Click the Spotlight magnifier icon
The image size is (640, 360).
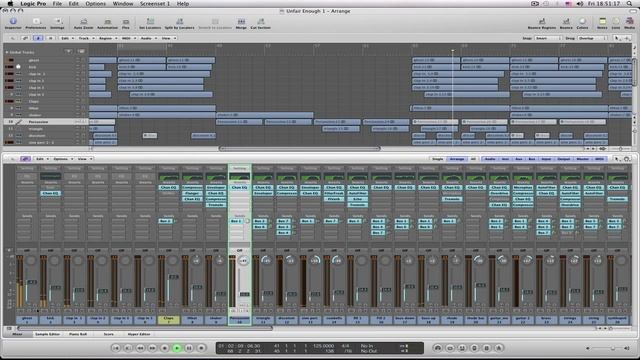coord(629,4)
